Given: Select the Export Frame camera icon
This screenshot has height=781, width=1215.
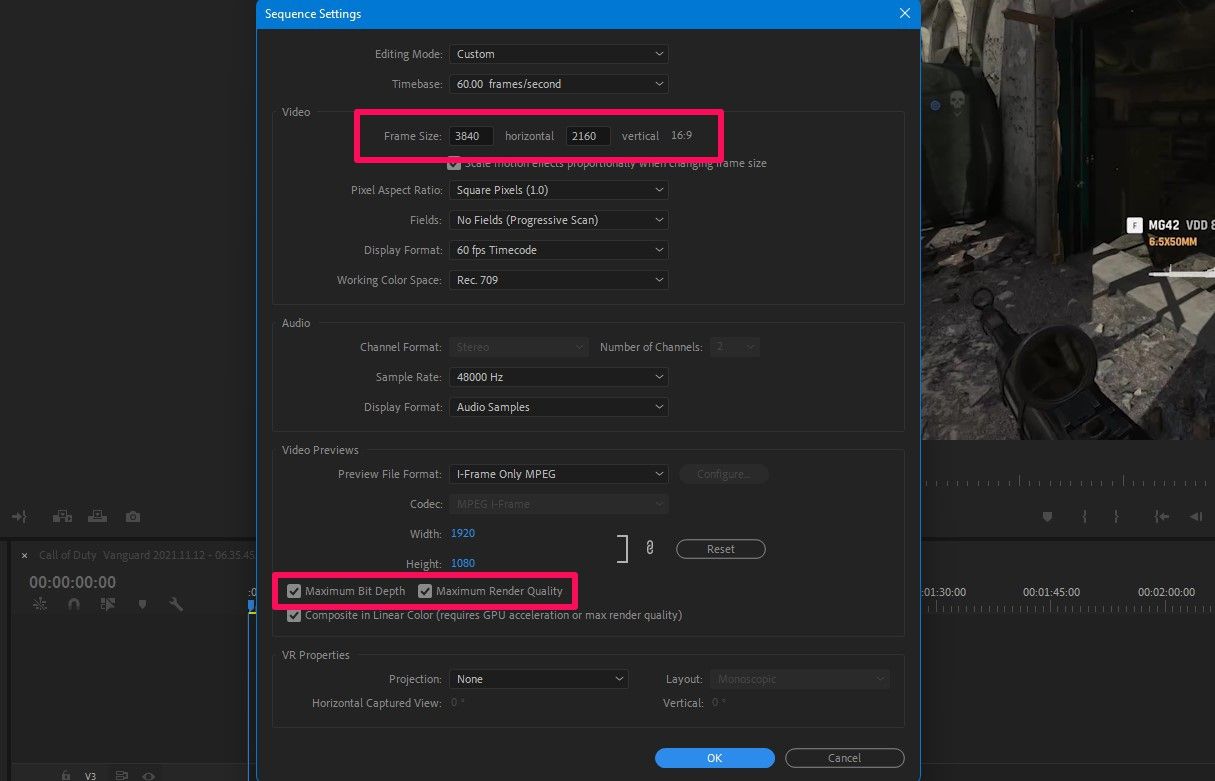Looking at the screenshot, I should click(132, 516).
